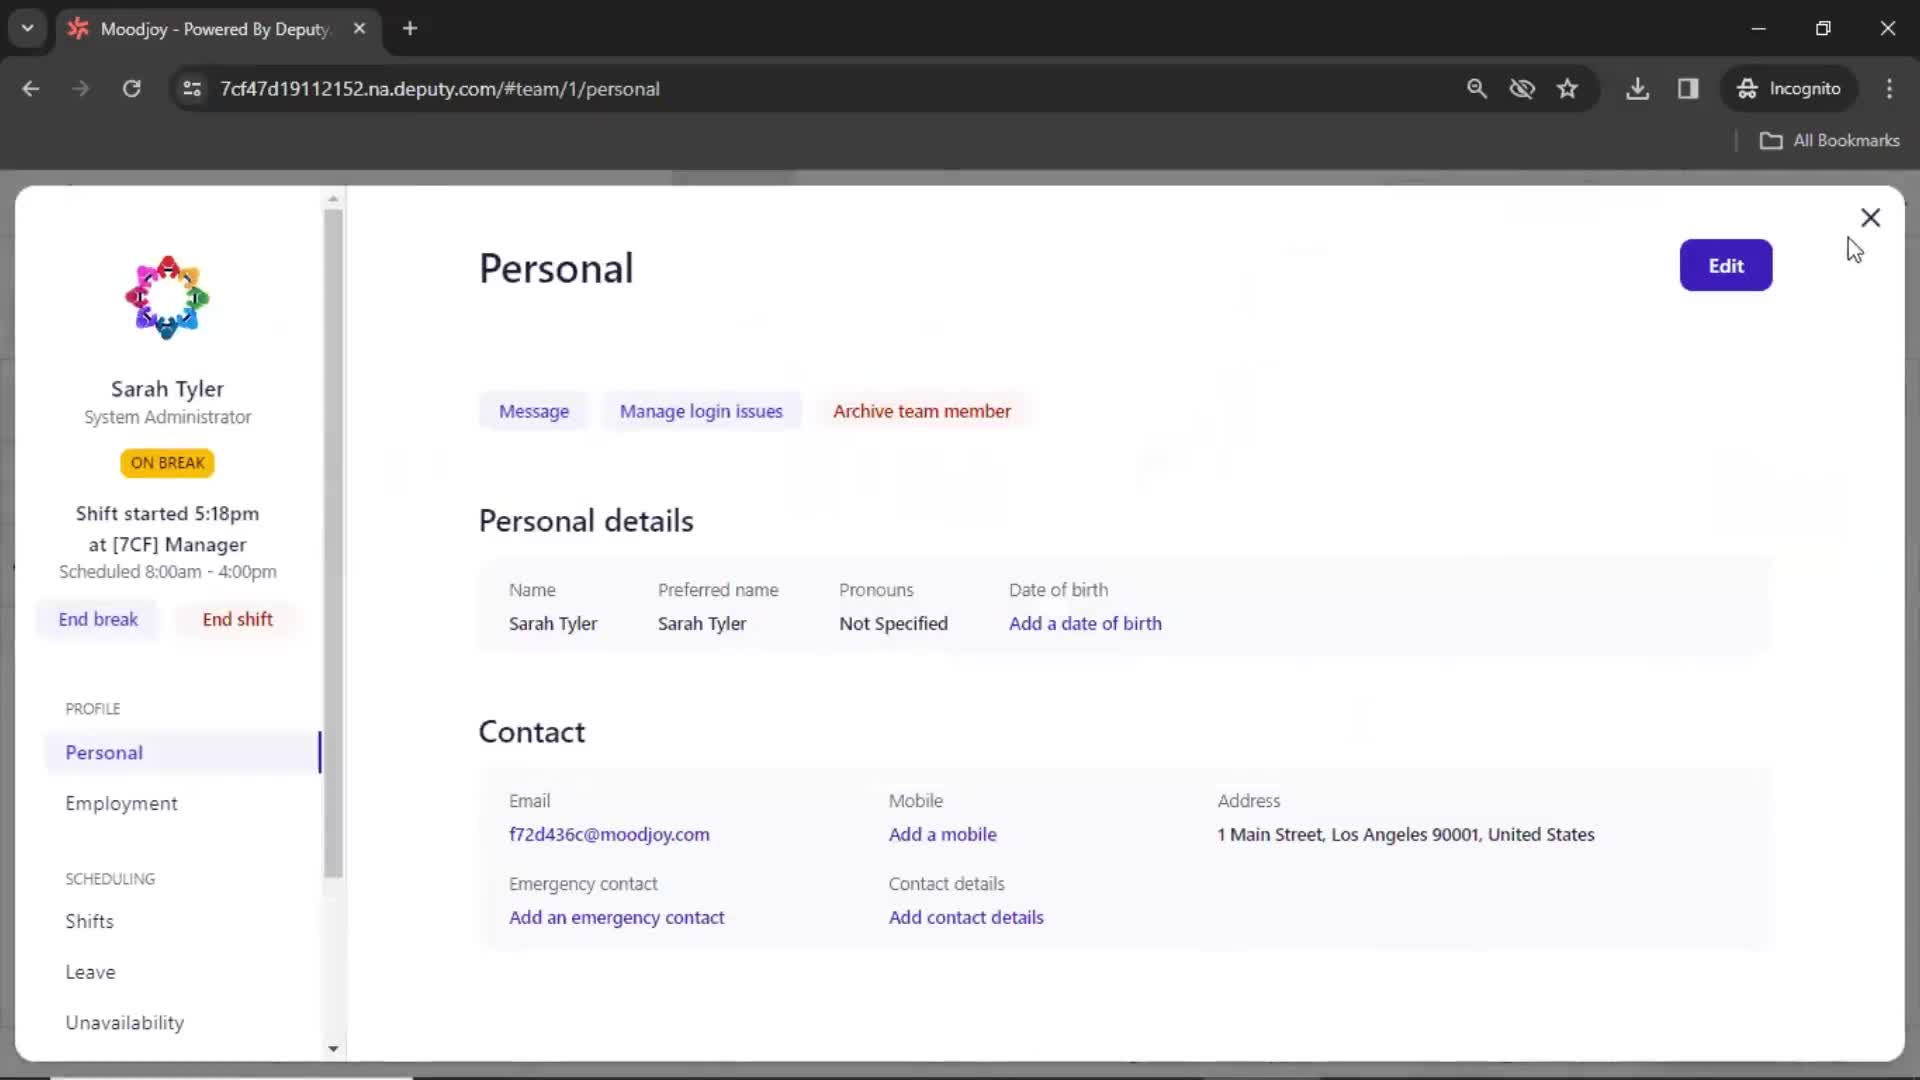The width and height of the screenshot is (1920, 1080).
Task: Click browser forward arrow
Action: [x=81, y=89]
